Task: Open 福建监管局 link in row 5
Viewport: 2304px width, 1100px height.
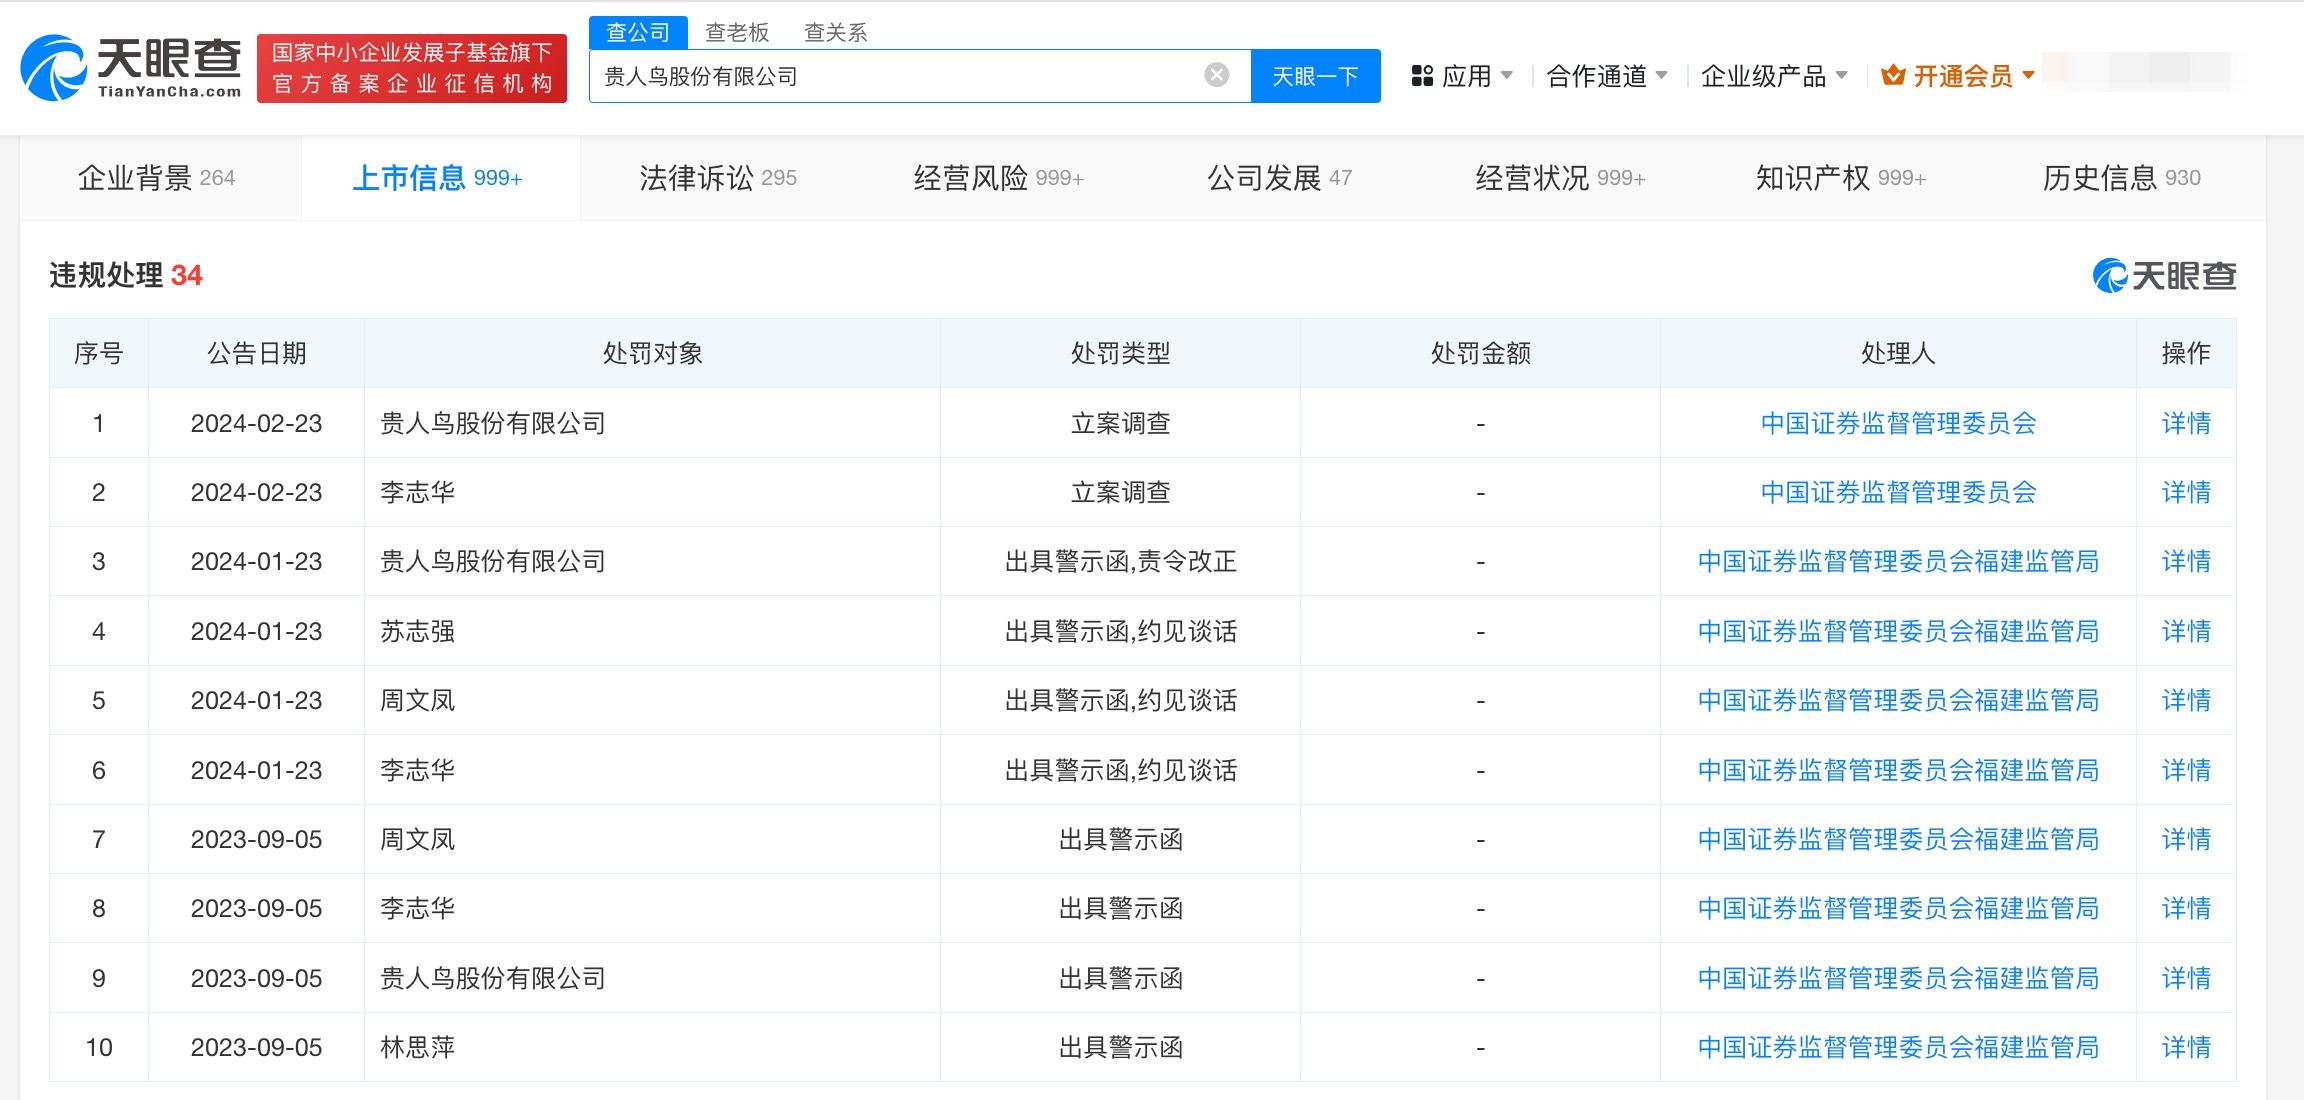Action: 1898,700
